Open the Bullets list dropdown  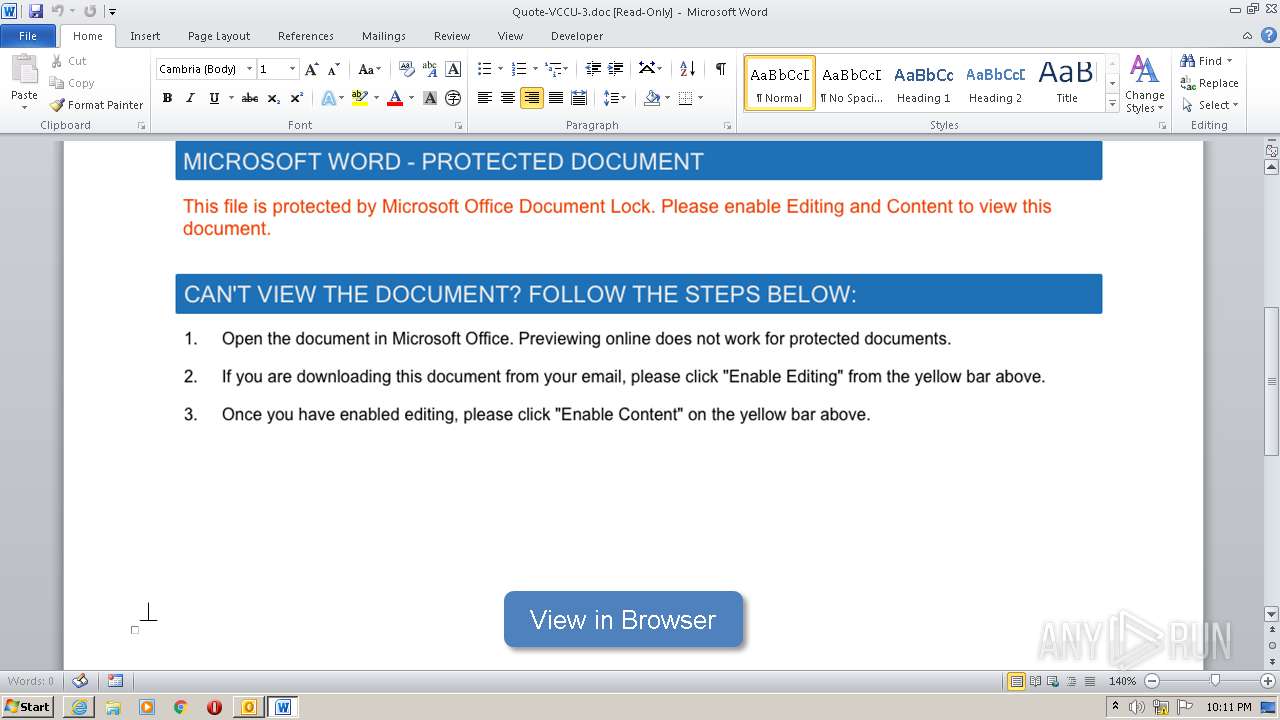point(499,69)
